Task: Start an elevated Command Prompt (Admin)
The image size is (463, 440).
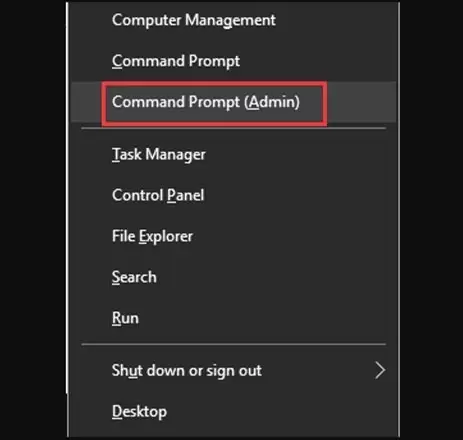Action: tap(233, 102)
